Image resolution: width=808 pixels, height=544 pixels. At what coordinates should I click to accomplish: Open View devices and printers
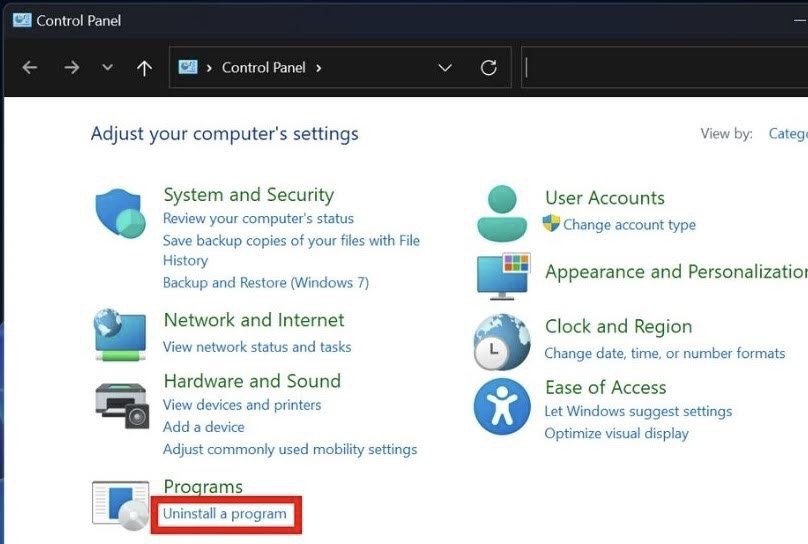pyautogui.click(x=242, y=405)
